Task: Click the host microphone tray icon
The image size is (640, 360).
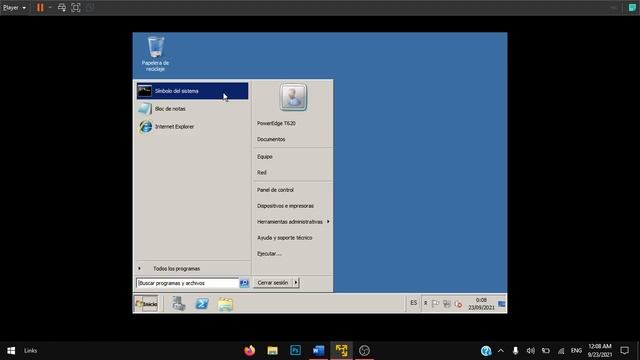Action: point(516,351)
